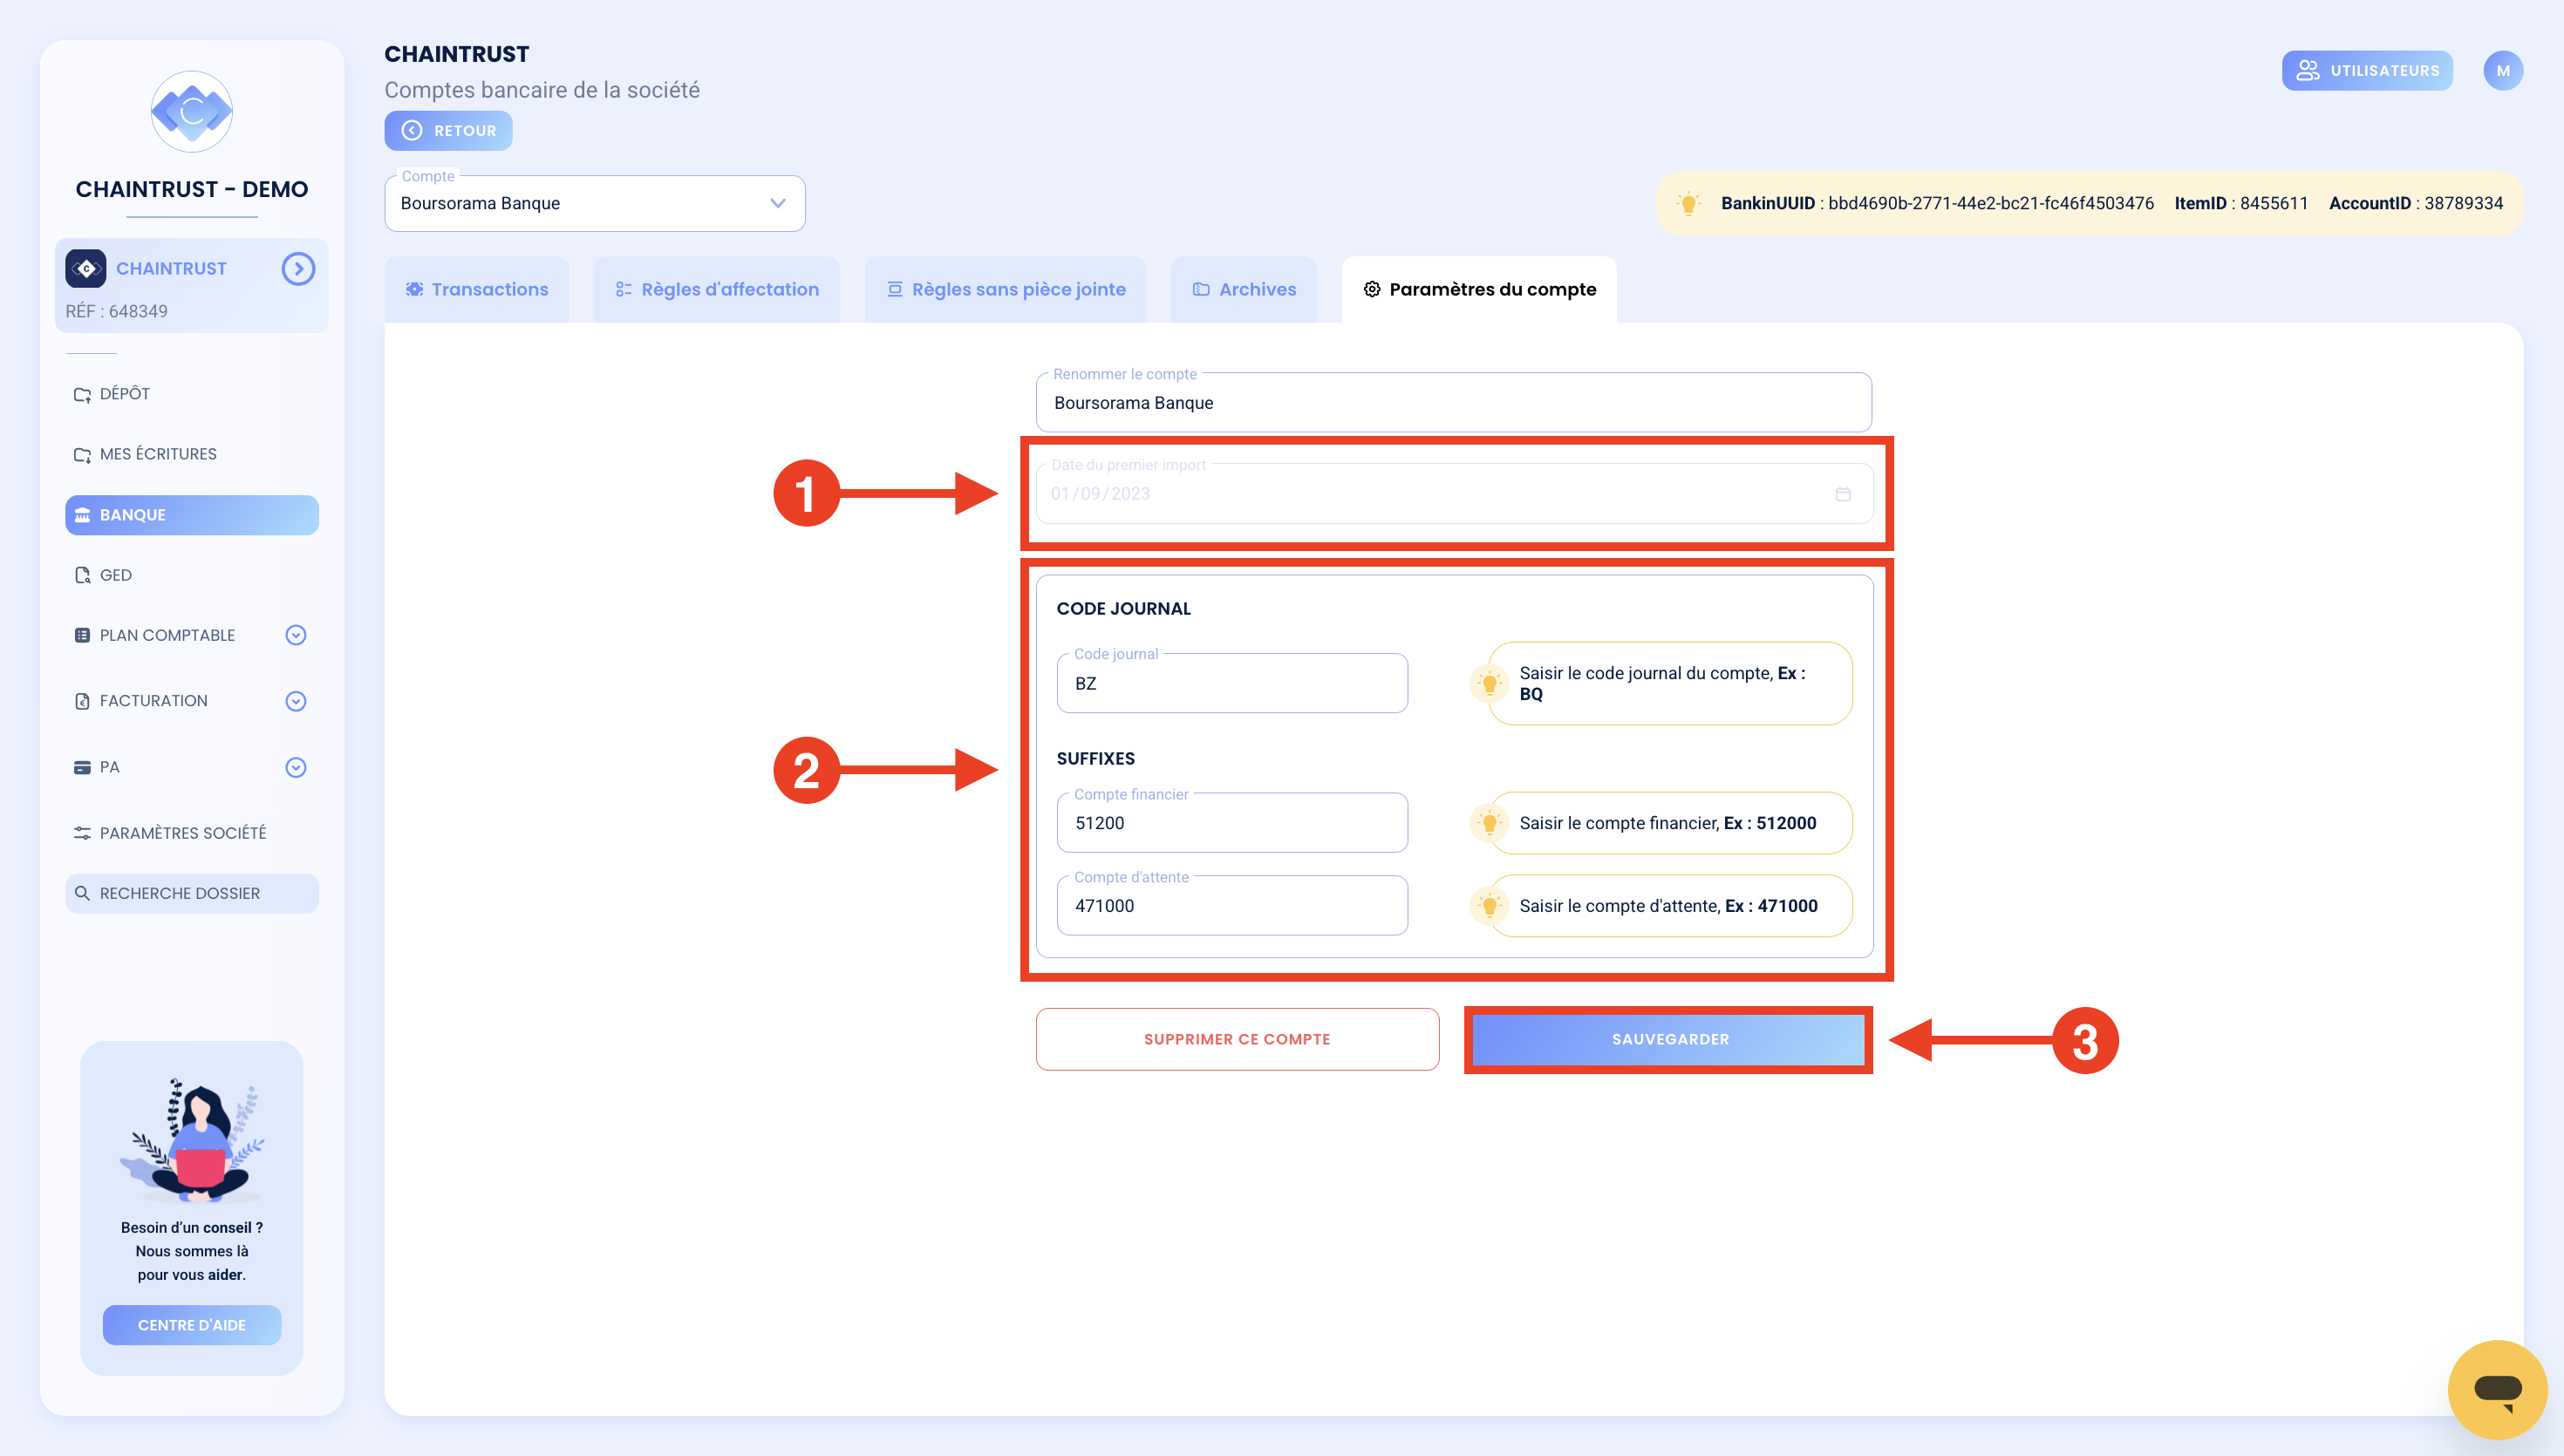Screen dimensions: 2564x1456
Task: Click the Règles sans pièce jointe icon
Action: coord(894,289)
